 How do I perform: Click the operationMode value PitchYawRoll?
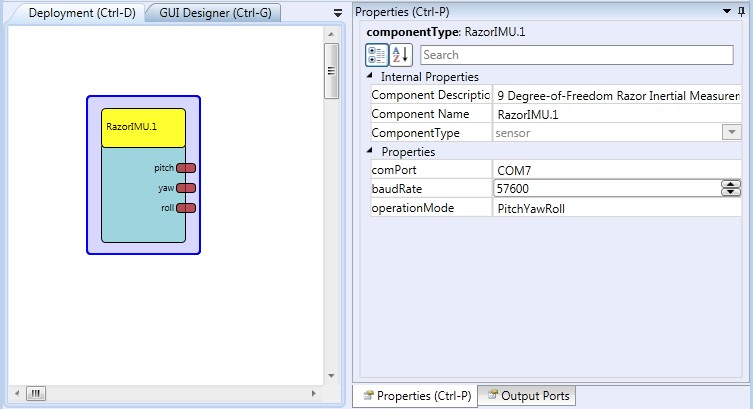tap(617, 208)
